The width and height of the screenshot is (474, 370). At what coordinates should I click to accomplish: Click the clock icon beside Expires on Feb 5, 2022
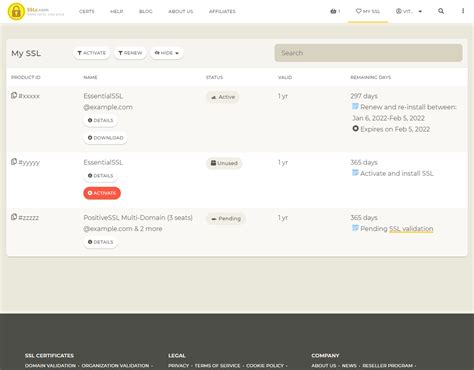(356, 129)
